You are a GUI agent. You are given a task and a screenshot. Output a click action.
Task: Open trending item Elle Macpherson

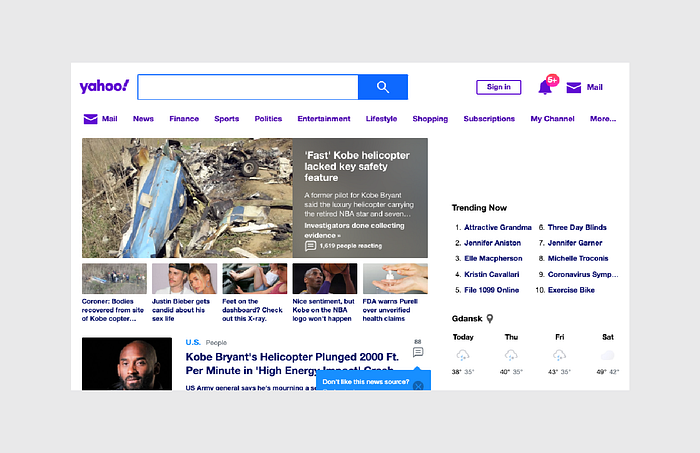(x=493, y=258)
